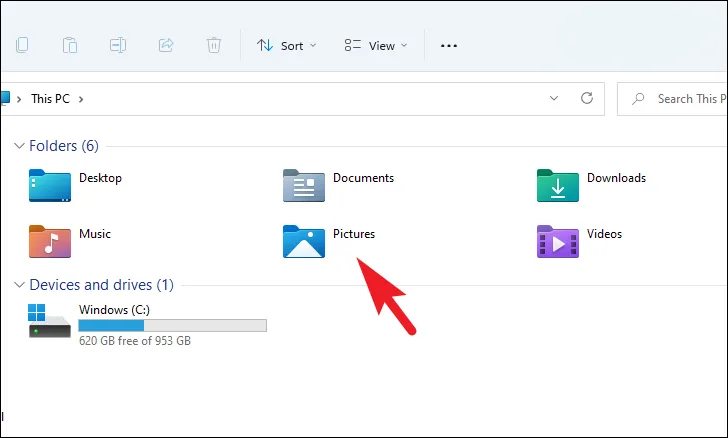The width and height of the screenshot is (728, 438).
Task: Open the See more three-dots menu
Action: 448,46
